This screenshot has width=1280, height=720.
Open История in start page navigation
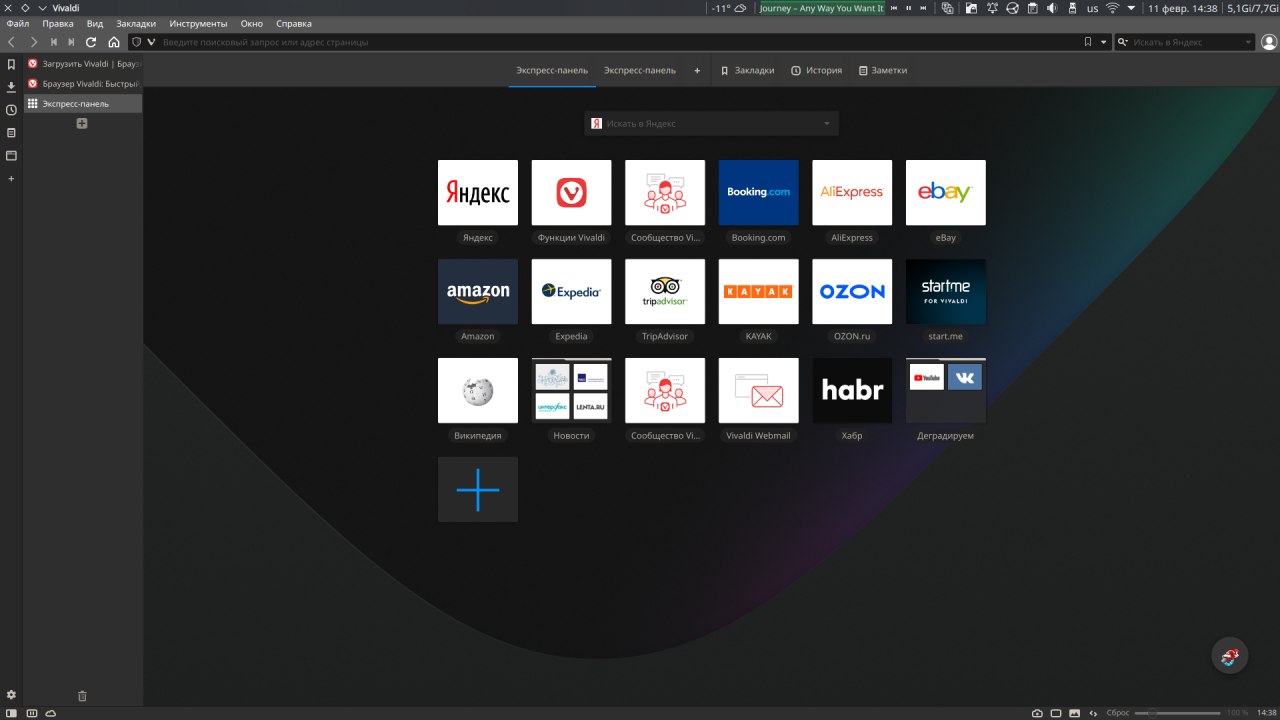point(816,70)
